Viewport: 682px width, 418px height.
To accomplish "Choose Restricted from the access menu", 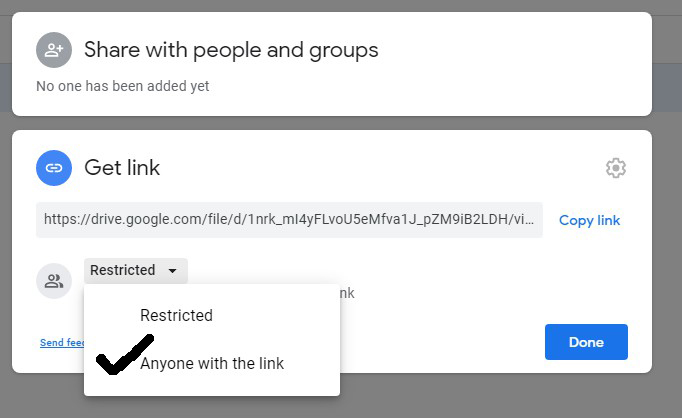I will 176,315.
